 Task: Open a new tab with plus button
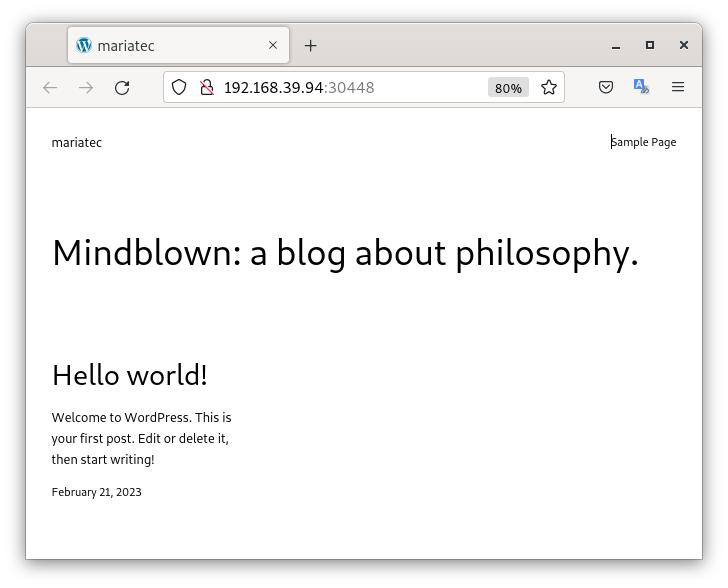point(310,46)
